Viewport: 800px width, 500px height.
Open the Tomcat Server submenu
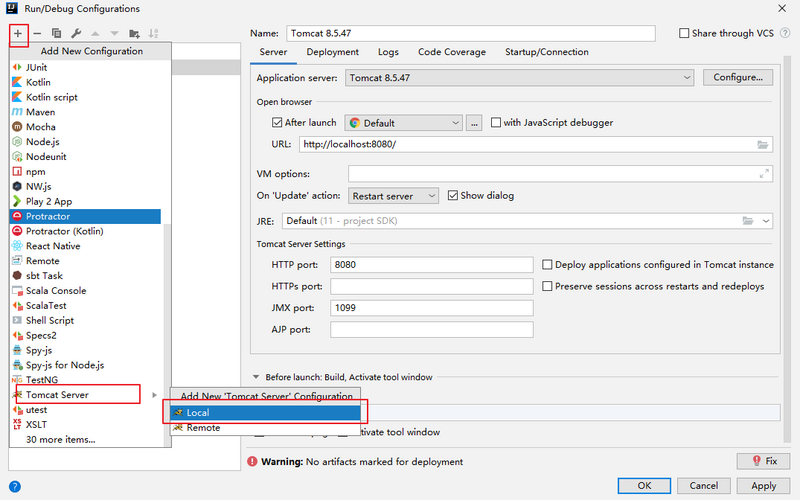[85, 395]
